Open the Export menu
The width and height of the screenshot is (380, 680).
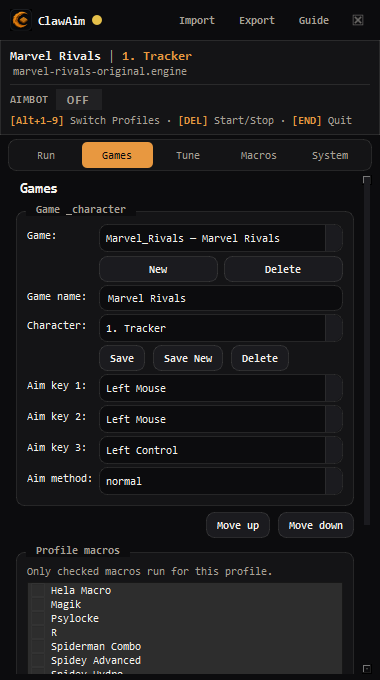(x=257, y=20)
